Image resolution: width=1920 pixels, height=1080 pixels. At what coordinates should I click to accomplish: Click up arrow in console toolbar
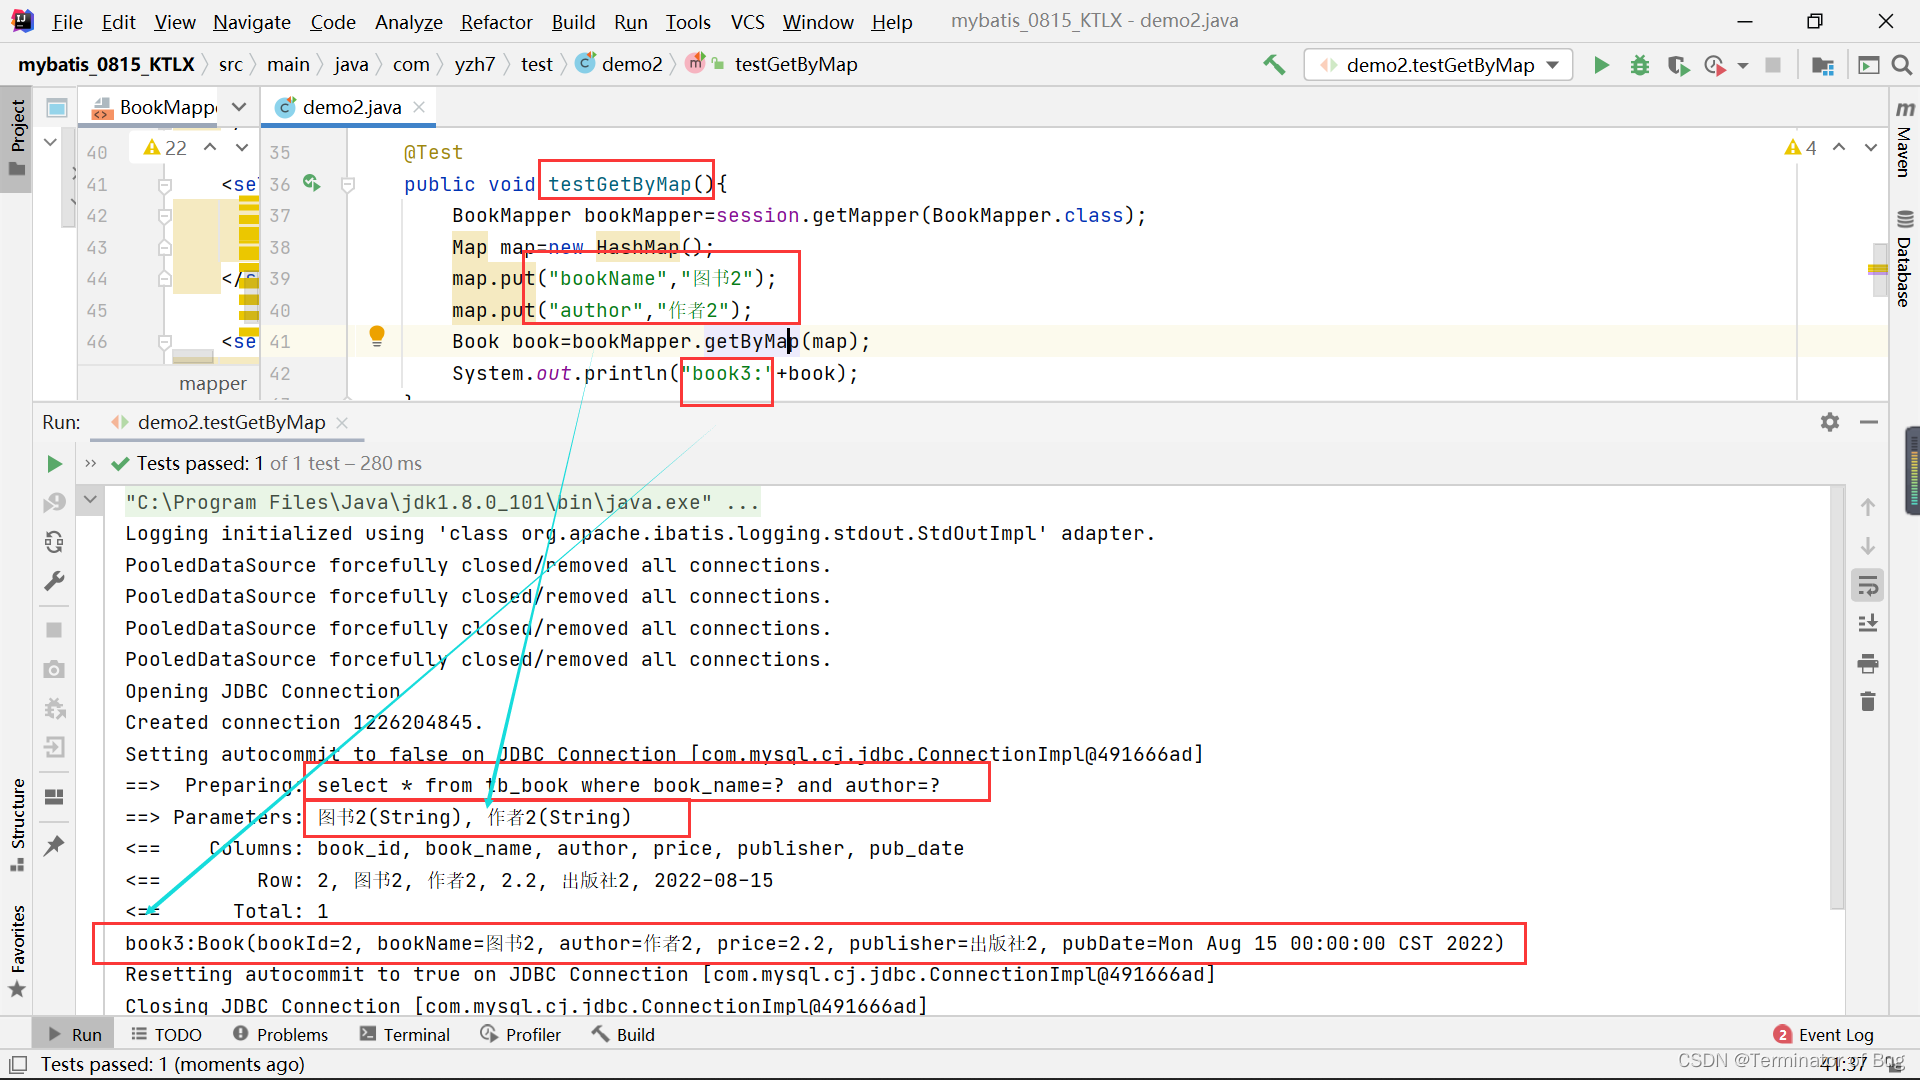1867,508
